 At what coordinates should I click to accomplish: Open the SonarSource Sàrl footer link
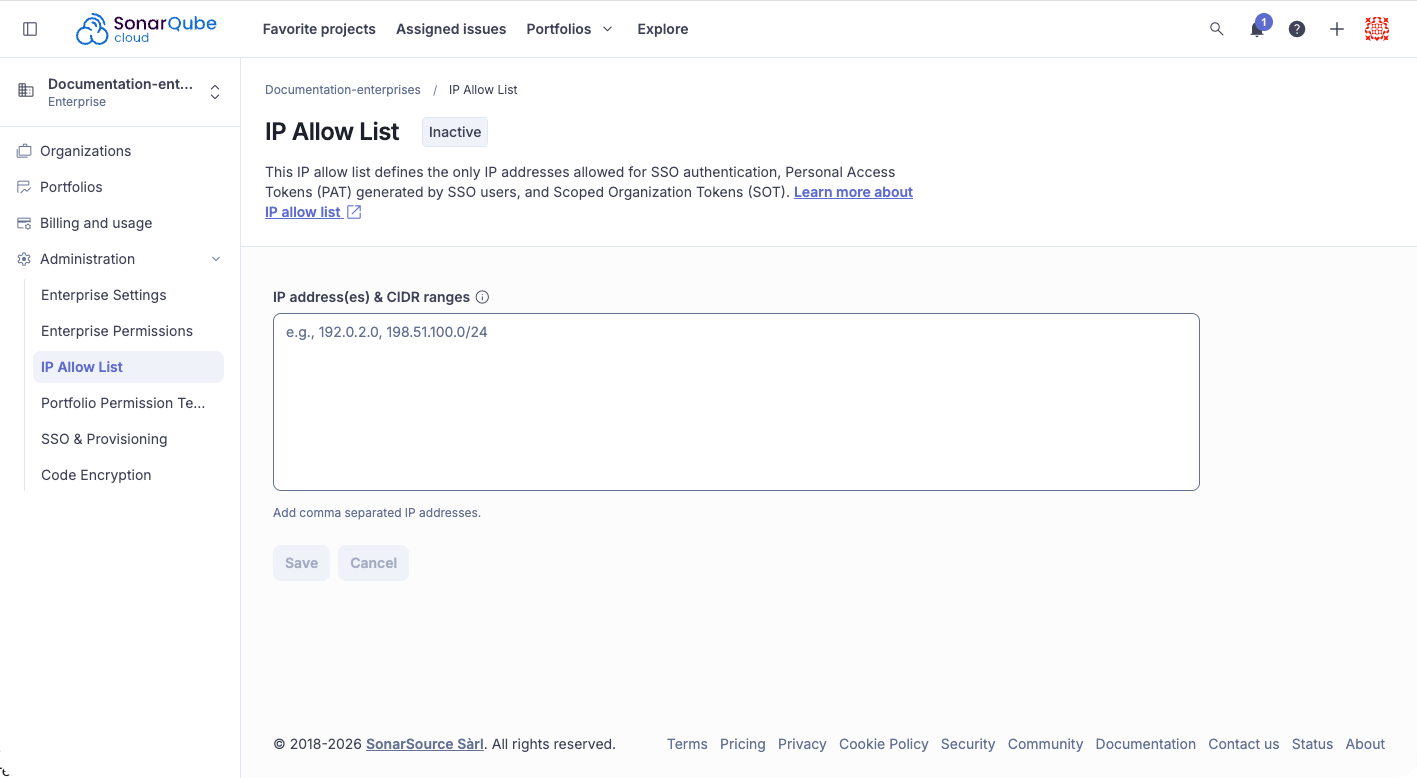pos(425,744)
